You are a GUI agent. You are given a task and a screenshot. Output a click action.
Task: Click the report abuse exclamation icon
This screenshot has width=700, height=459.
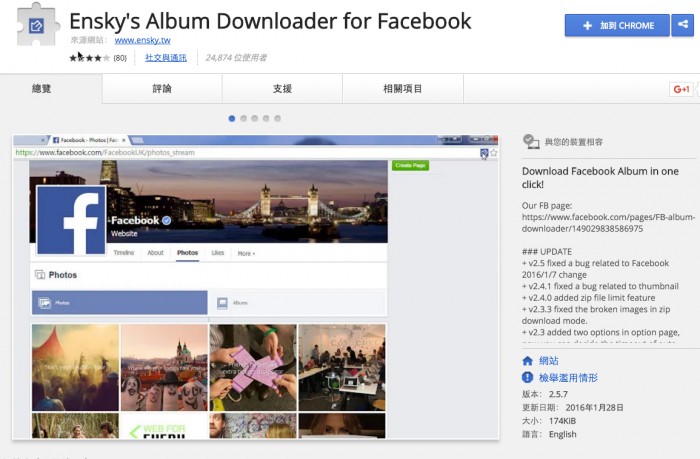tap(527, 378)
